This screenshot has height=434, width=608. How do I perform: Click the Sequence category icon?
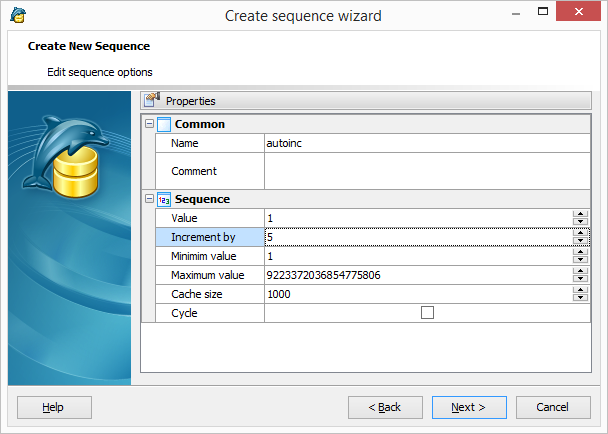[164, 199]
